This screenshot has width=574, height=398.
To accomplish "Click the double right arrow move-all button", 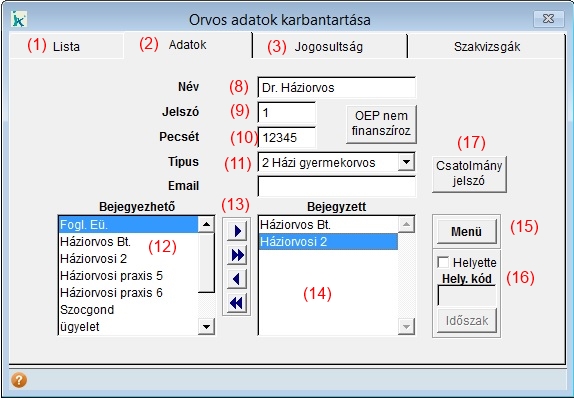I will [x=236, y=255].
